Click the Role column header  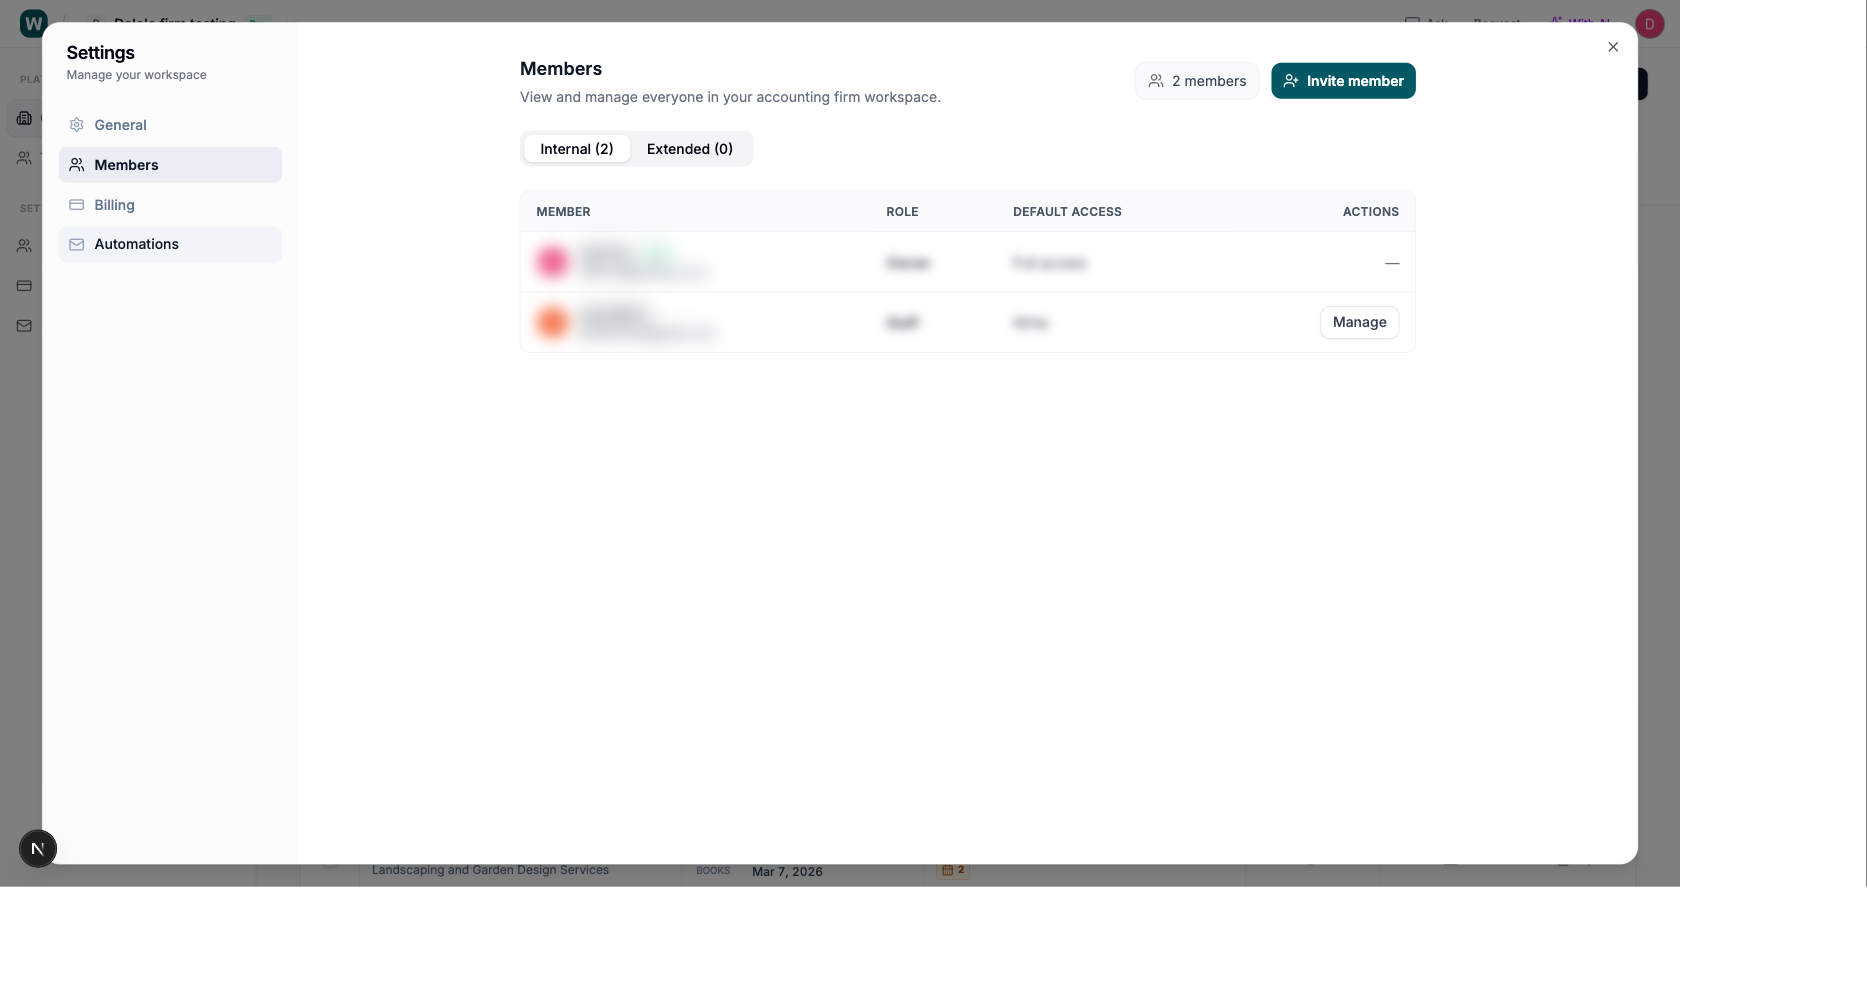(901, 212)
